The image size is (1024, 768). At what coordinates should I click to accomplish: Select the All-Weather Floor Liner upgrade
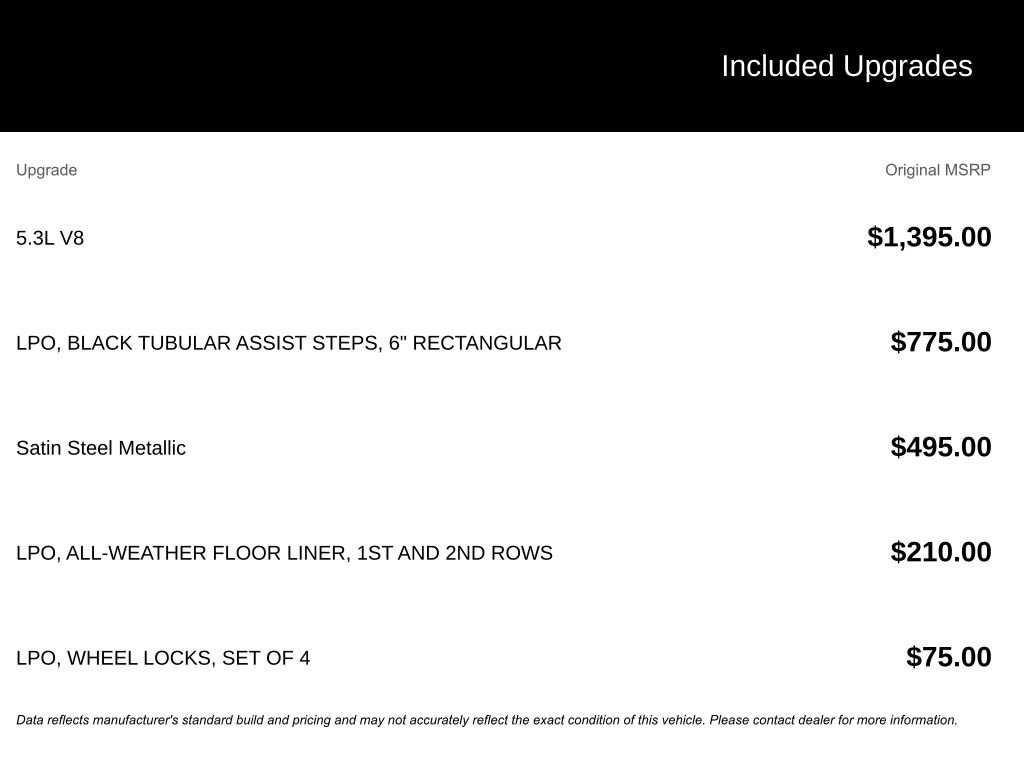click(284, 553)
